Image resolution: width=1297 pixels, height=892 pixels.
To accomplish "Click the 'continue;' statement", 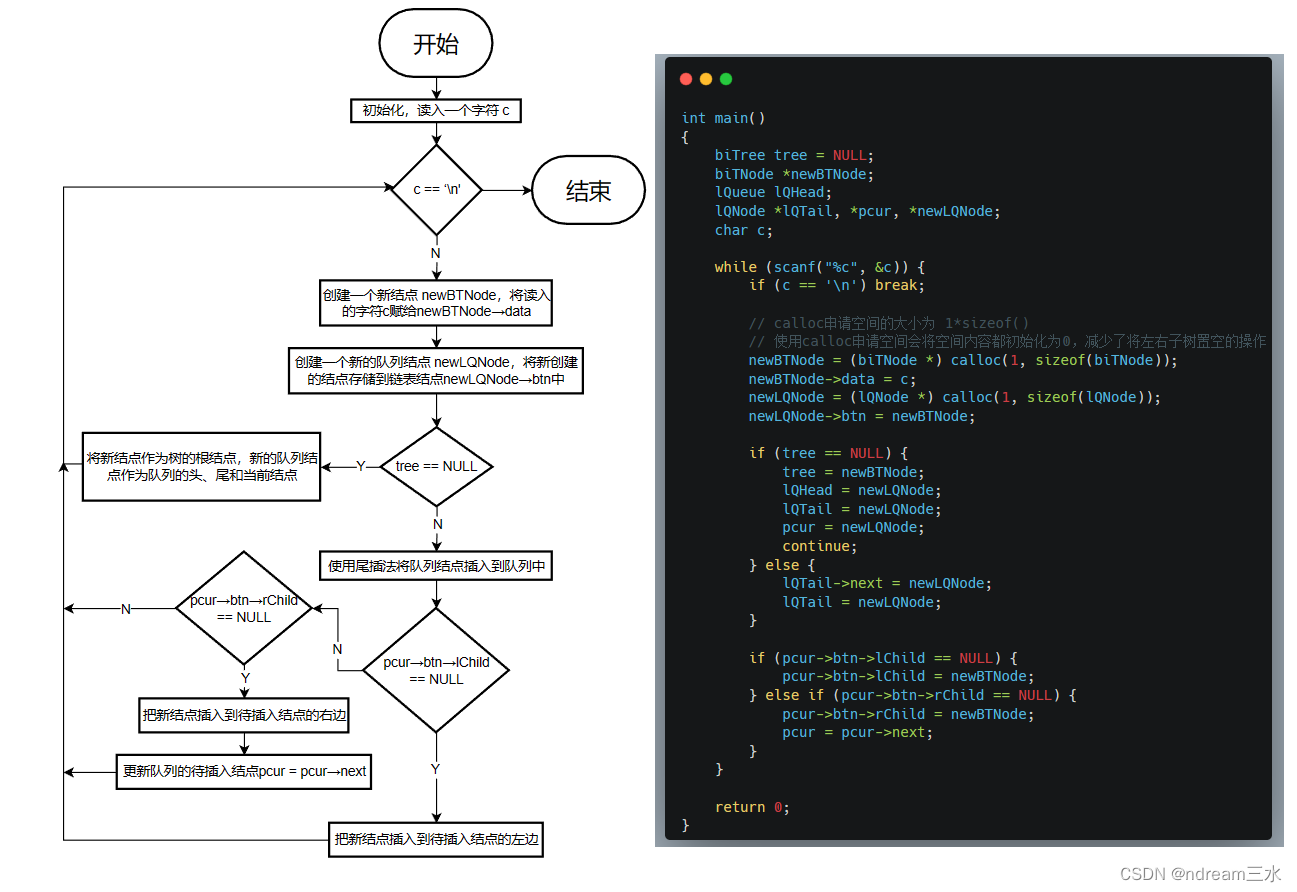I will click(x=819, y=546).
